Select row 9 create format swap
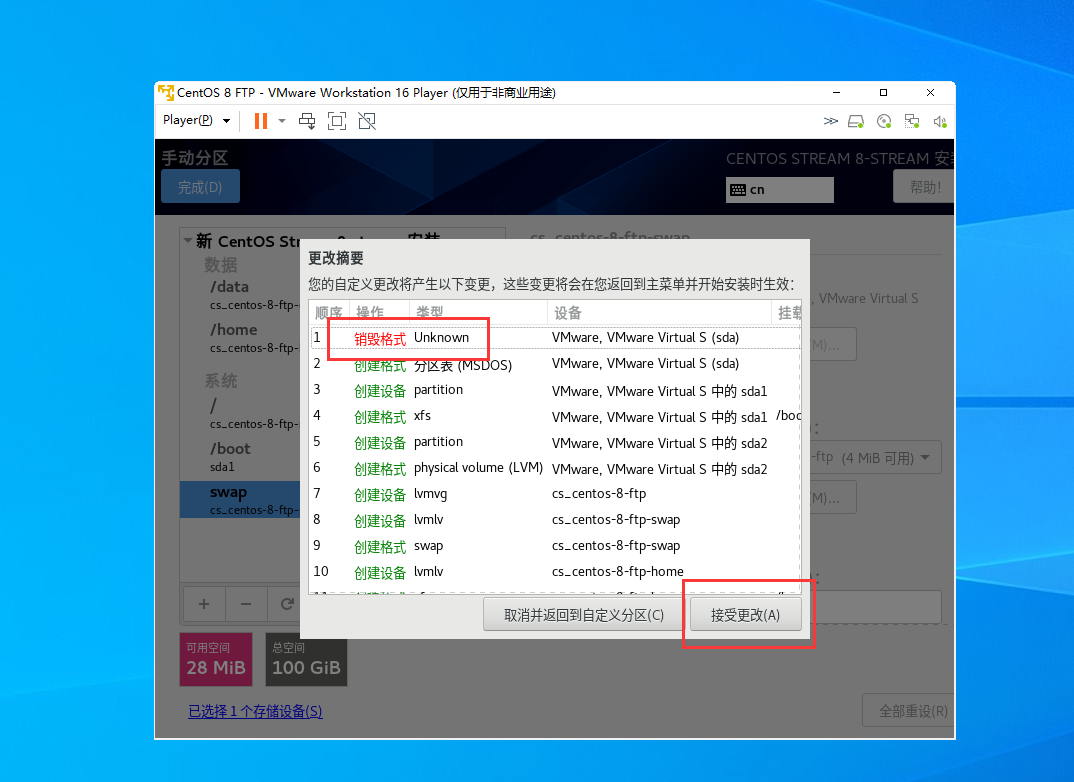This screenshot has width=1074, height=782. pyautogui.click(x=555, y=546)
